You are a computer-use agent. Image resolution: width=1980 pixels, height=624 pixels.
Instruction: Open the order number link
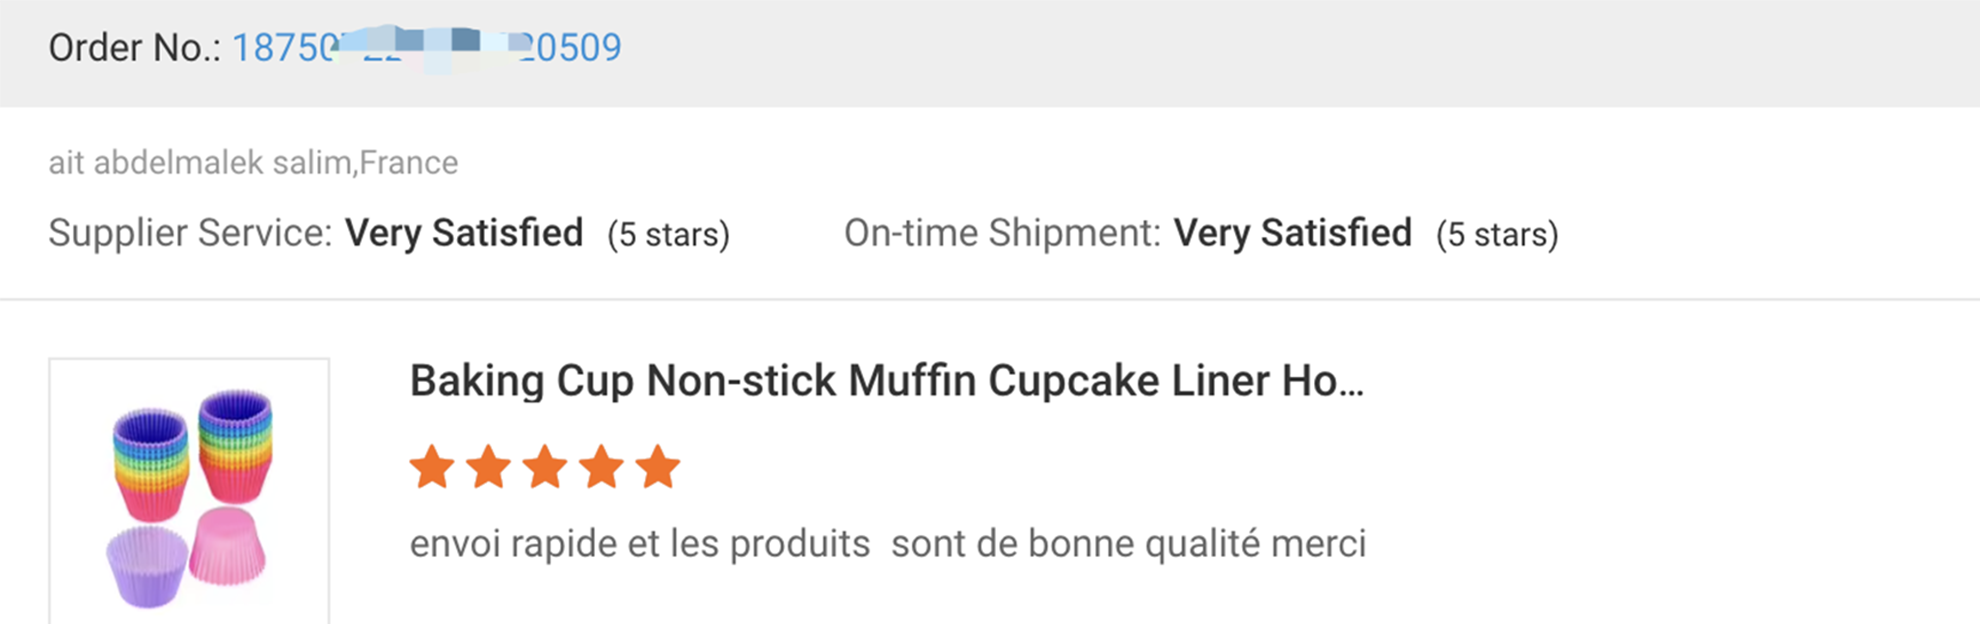pos(426,47)
